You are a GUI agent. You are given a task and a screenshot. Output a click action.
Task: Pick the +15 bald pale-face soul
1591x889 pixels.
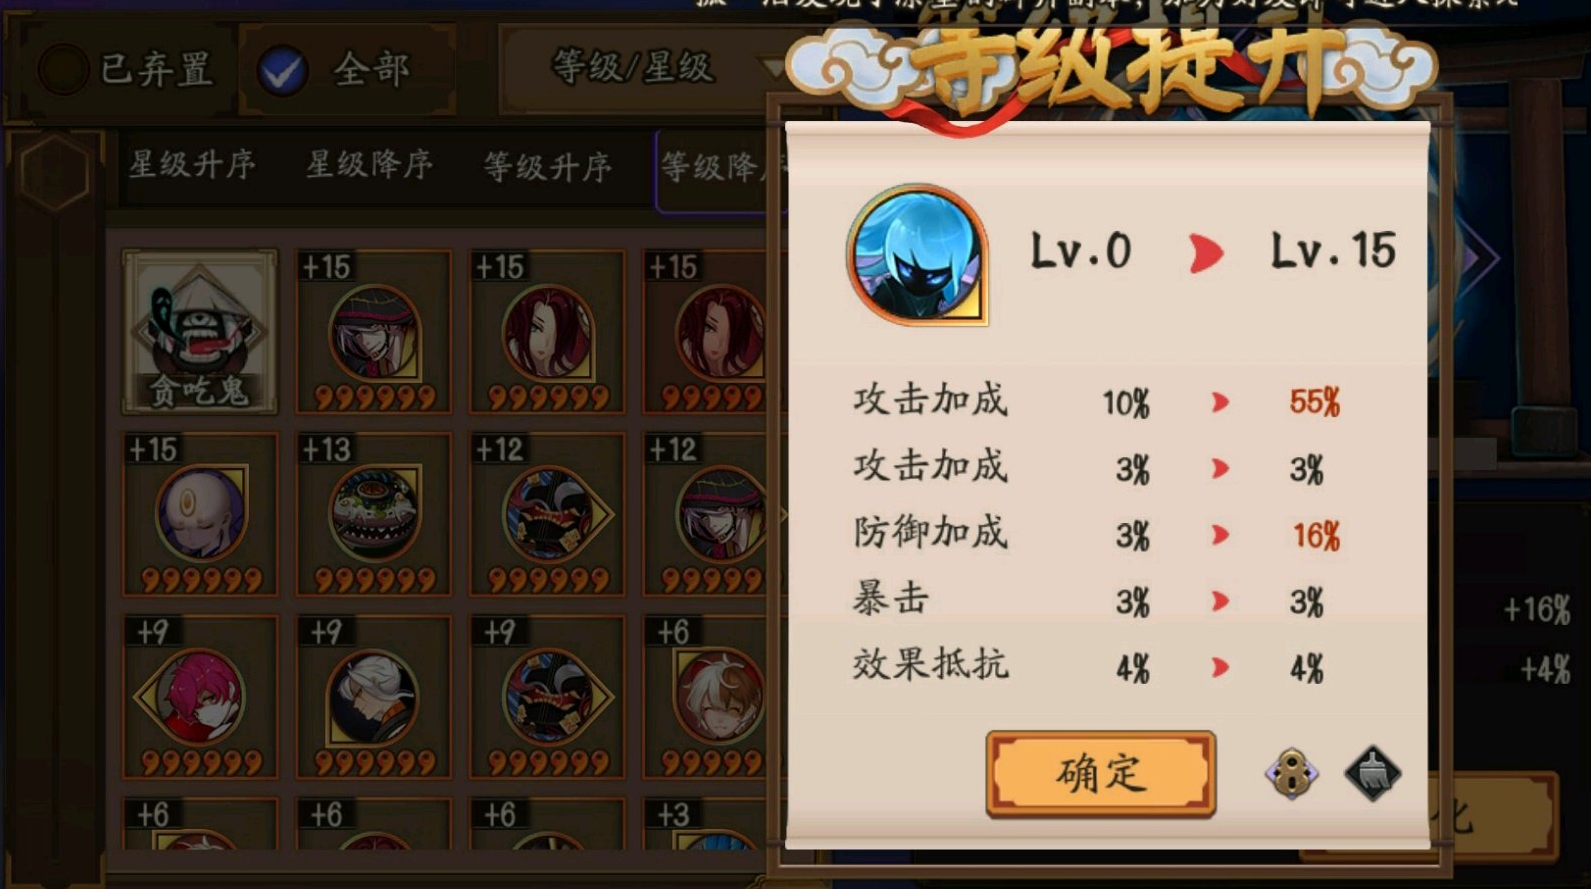[x=200, y=514]
